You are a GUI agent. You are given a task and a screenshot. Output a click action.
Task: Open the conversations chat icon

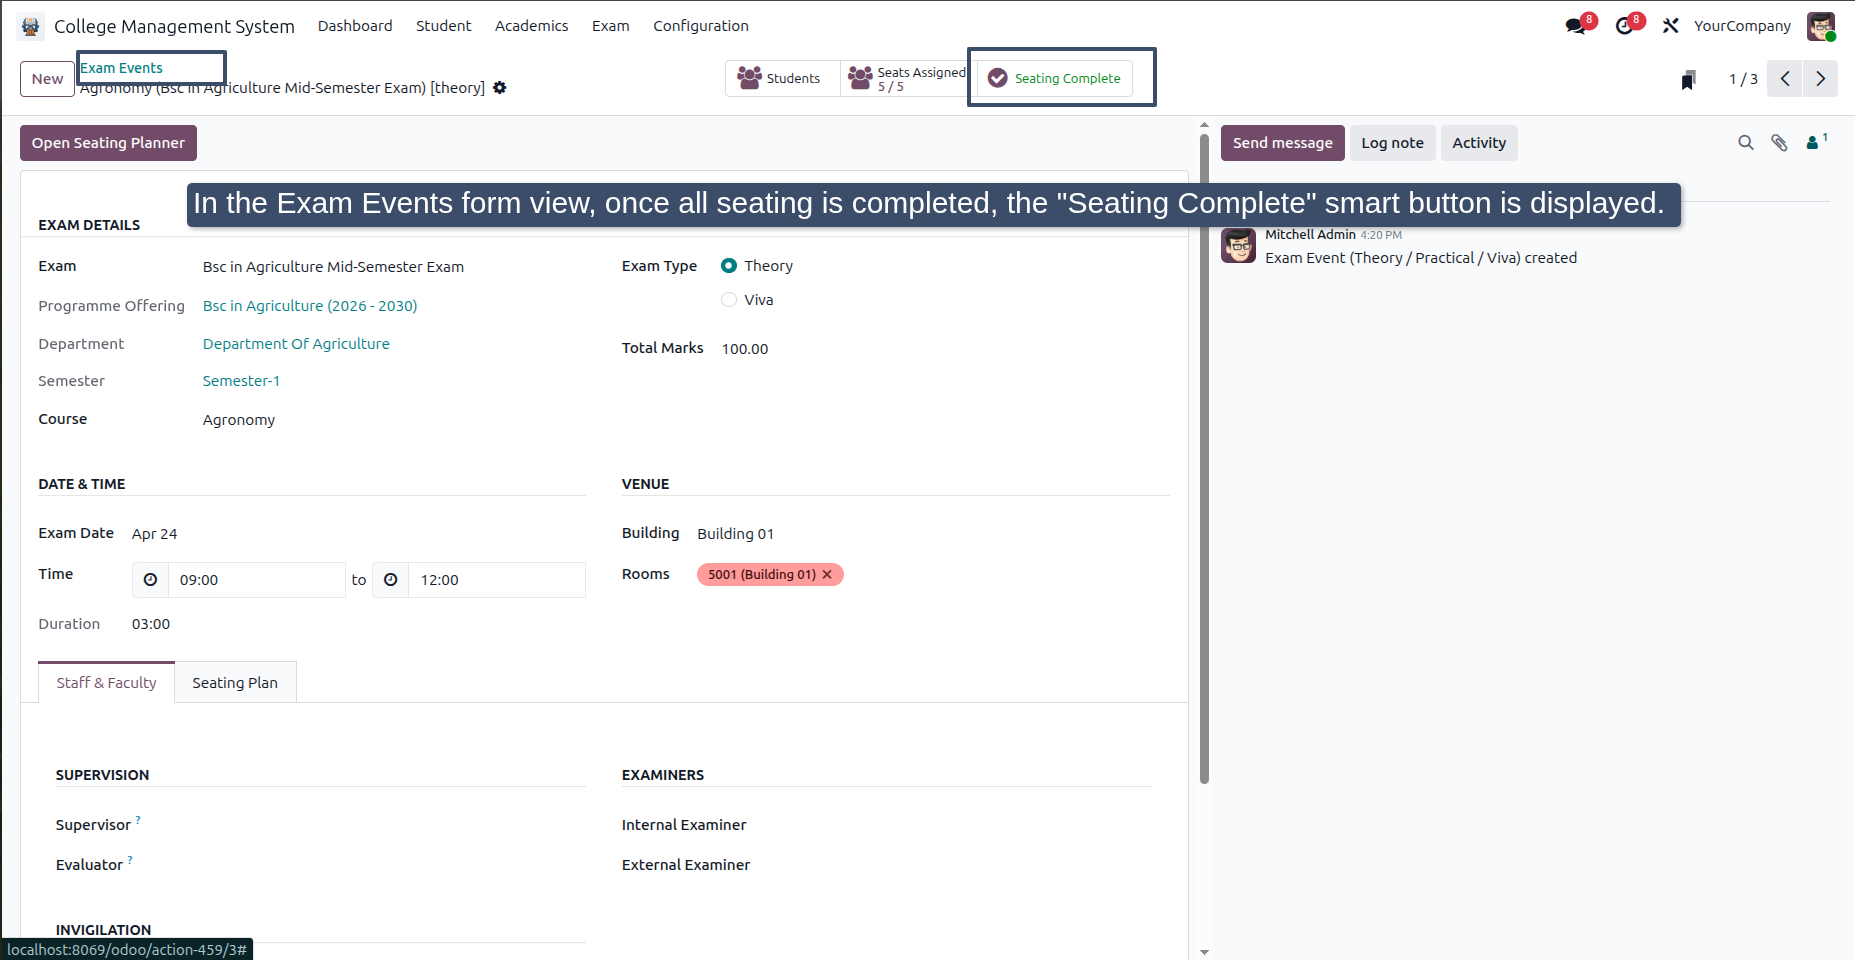(x=1577, y=26)
